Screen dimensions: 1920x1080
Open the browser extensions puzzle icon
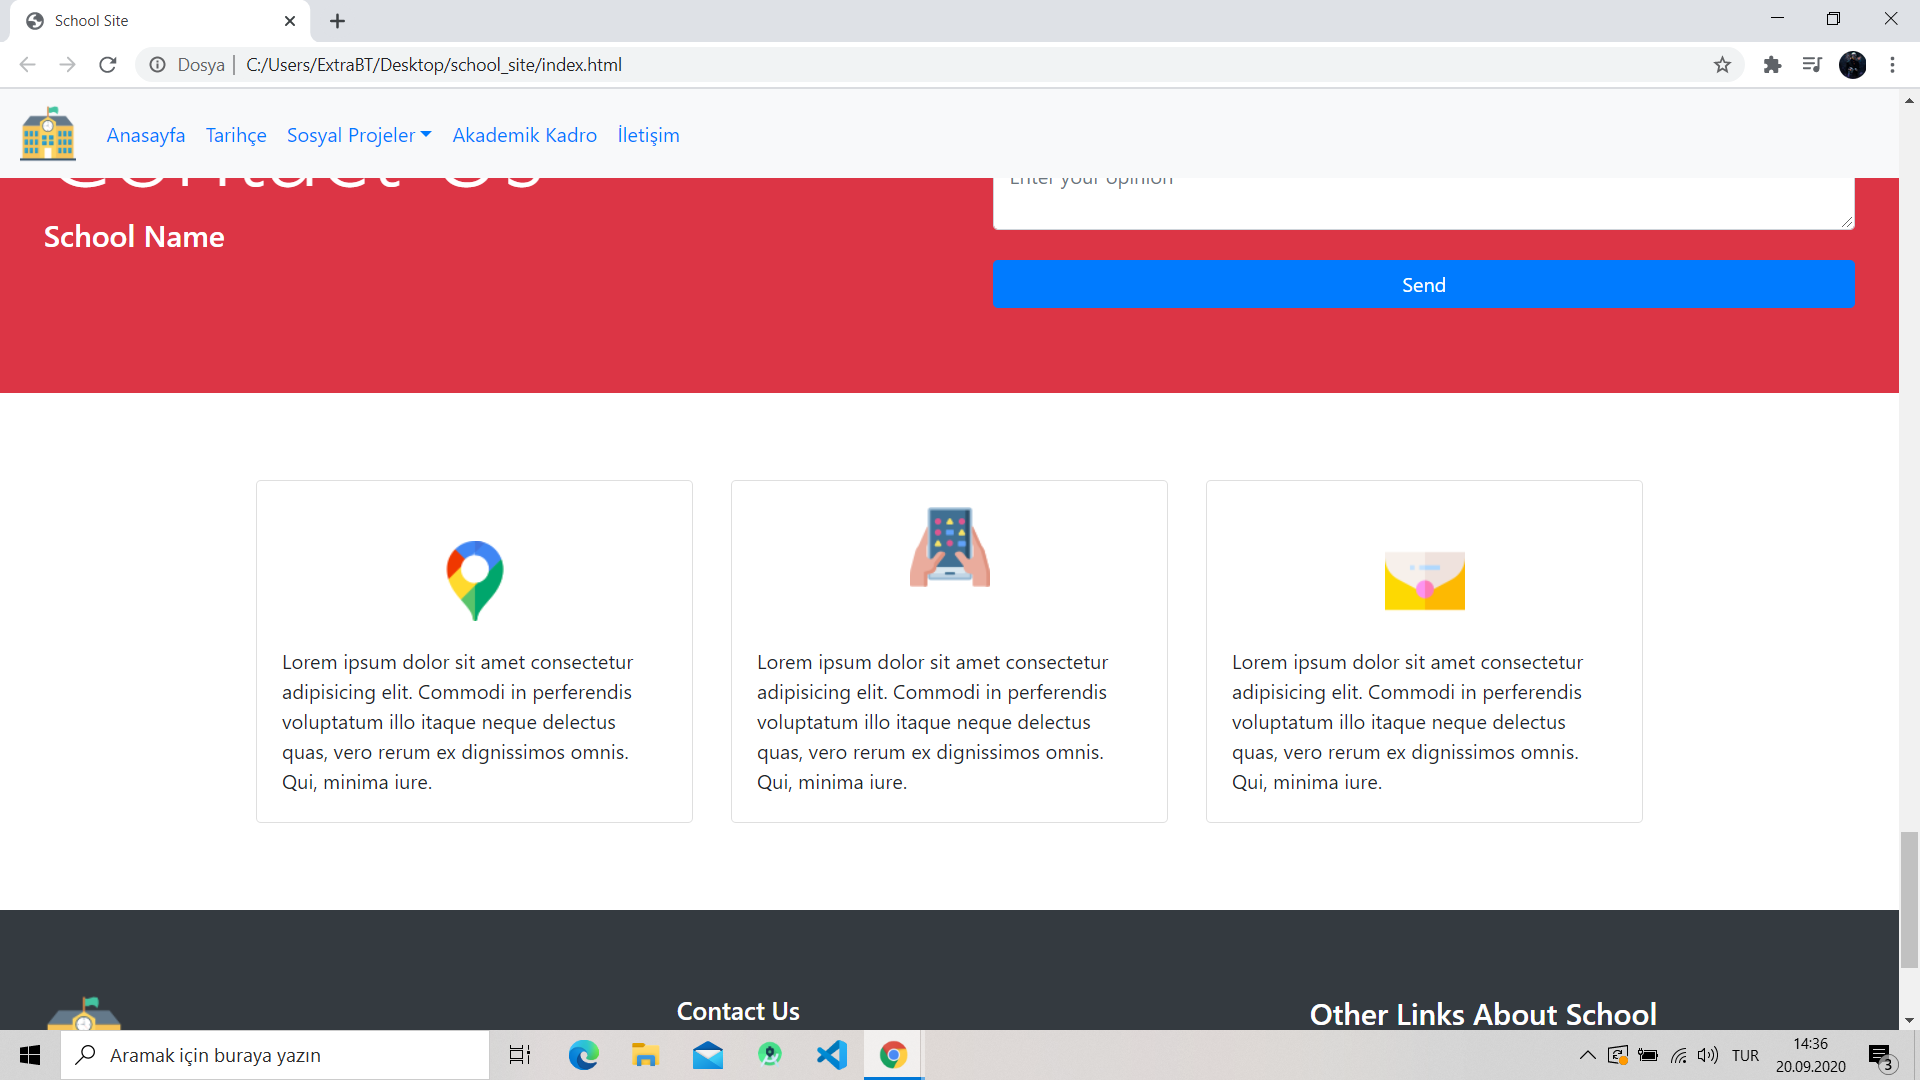(x=1772, y=64)
